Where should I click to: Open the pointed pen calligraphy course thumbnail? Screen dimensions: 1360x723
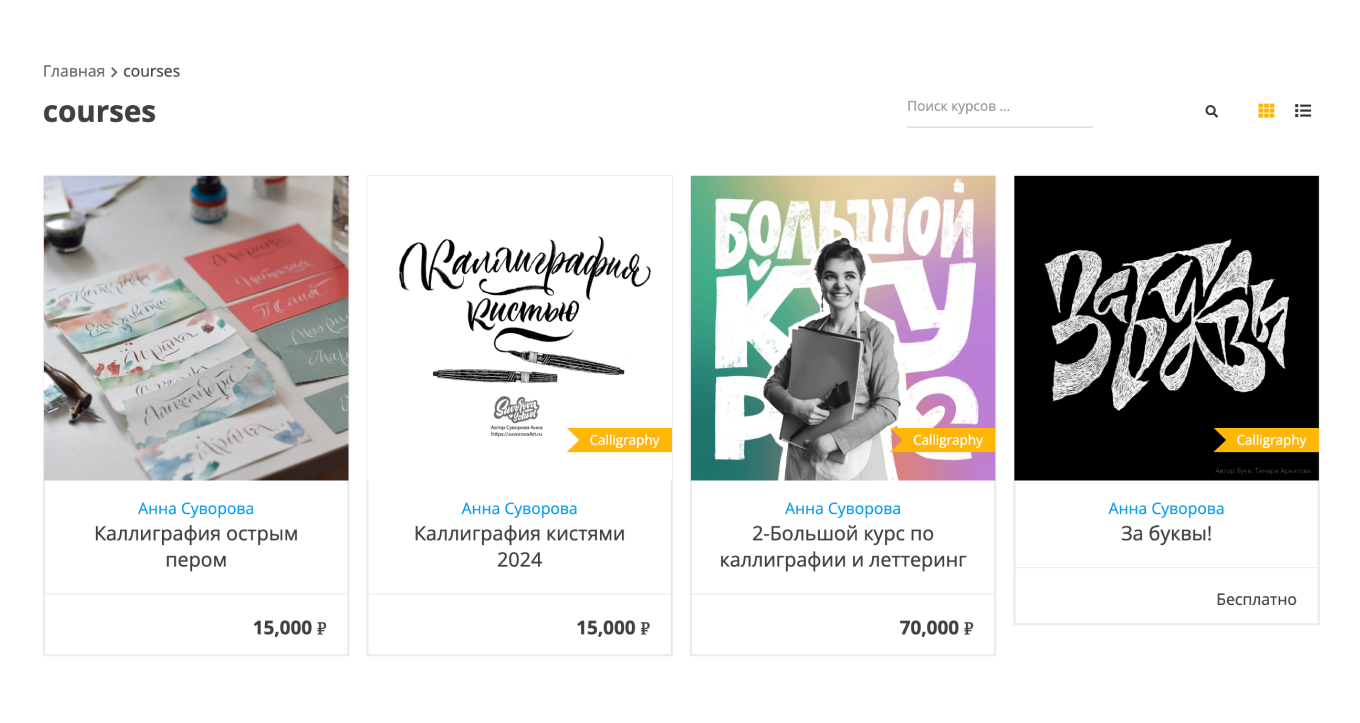pyautogui.click(x=196, y=328)
